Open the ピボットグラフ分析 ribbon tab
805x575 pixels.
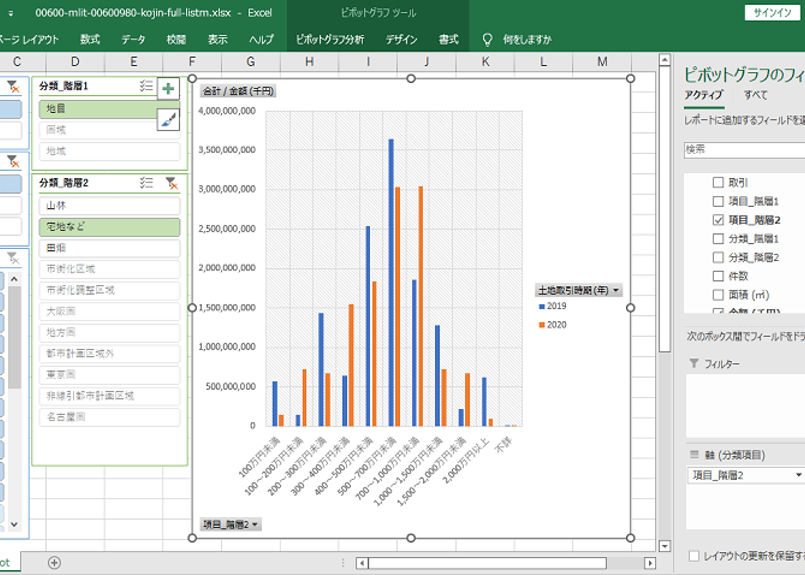(x=330, y=40)
